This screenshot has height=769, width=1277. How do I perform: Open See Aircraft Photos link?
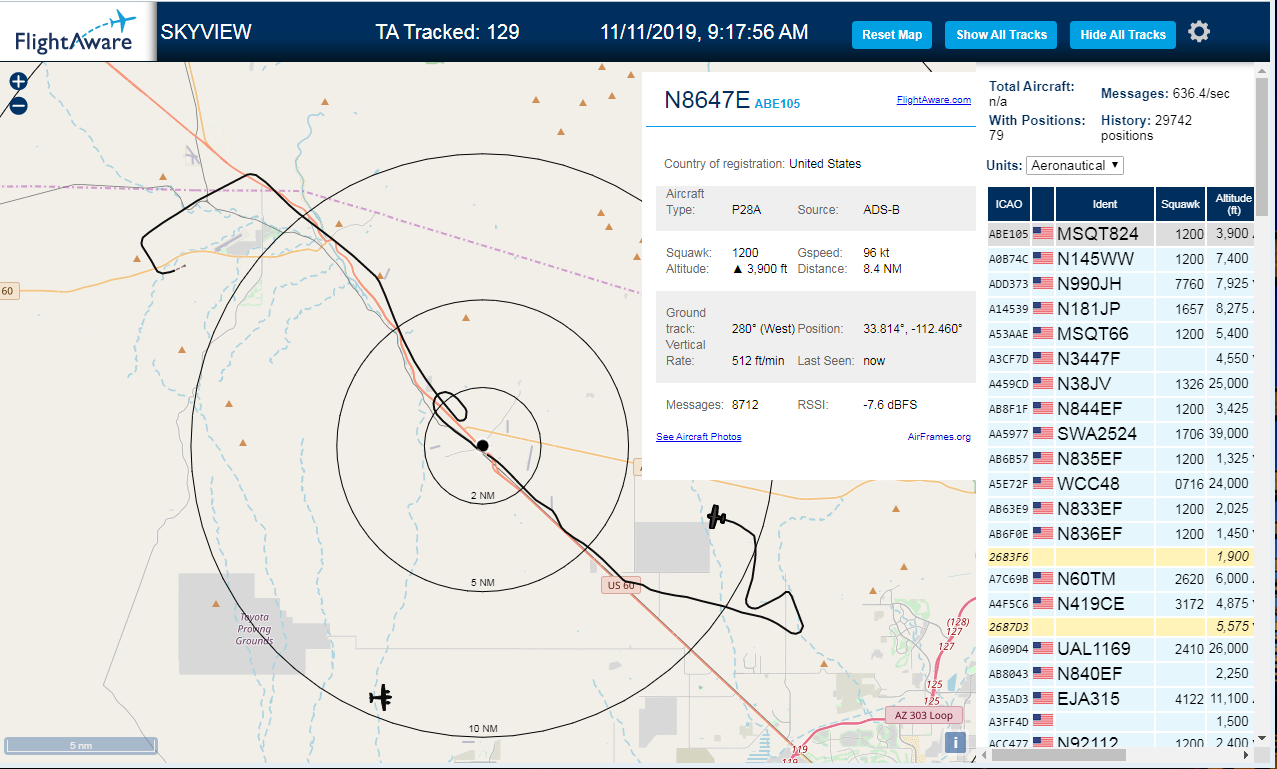pyautogui.click(x=699, y=437)
